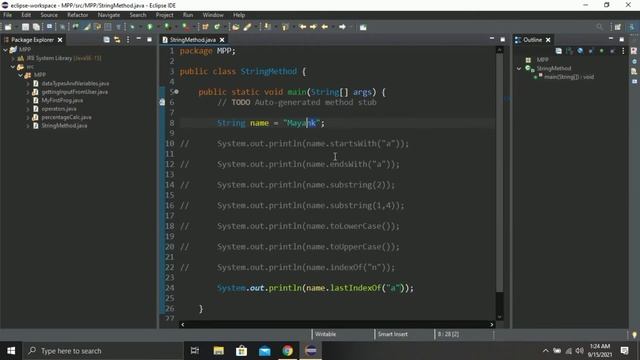Select main(String[]) : void in the Outline
Screen dimensions: 640x360
tap(569, 77)
